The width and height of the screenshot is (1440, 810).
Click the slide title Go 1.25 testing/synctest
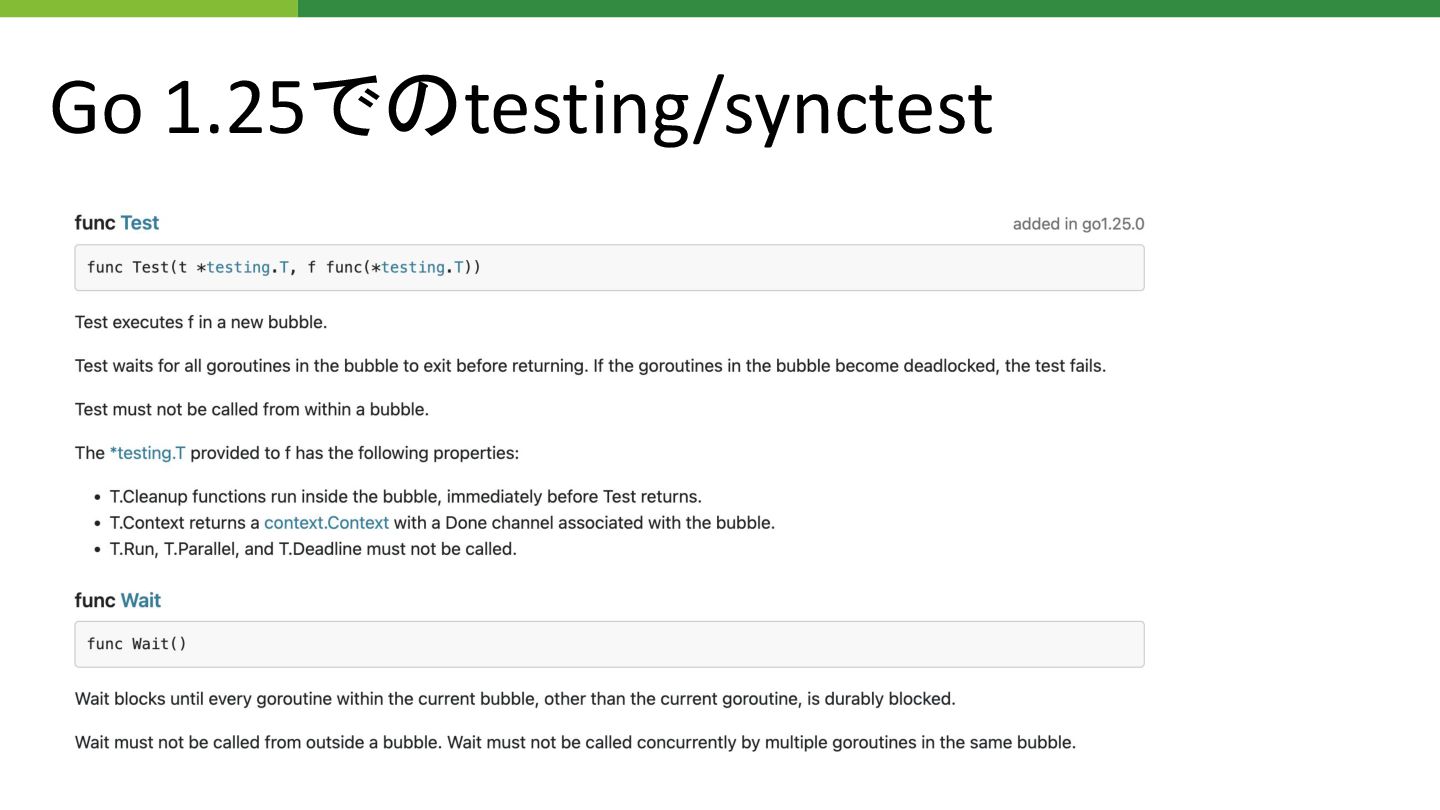tap(521, 107)
